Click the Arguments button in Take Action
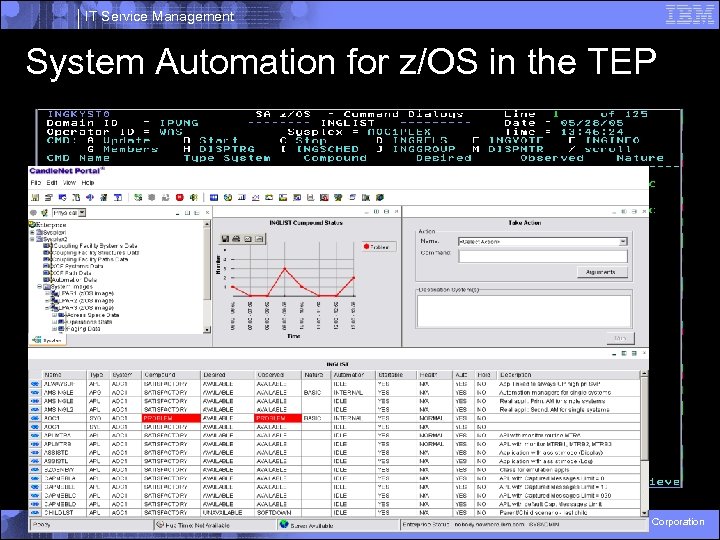Screen dimensions: 720x540 tap(602, 272)
